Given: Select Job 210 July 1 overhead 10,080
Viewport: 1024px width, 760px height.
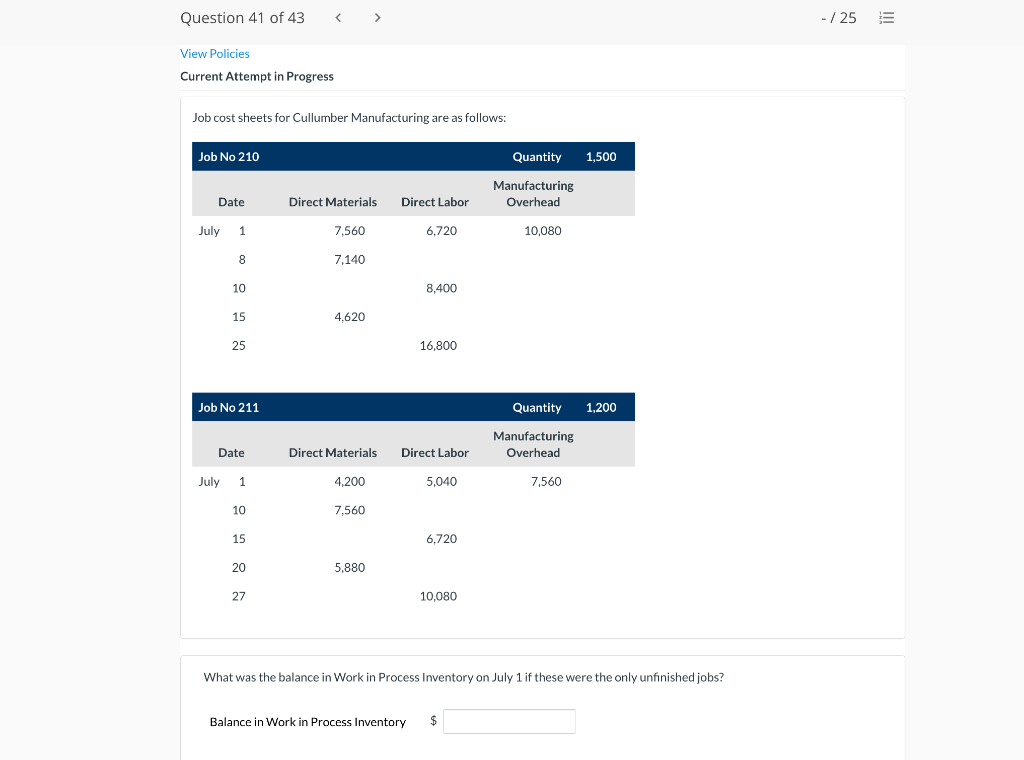Looking at the screenshot, I should 543,230.
